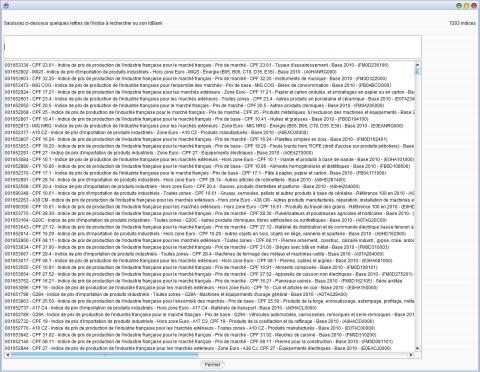Select row CPF 32.20 Instruments de musique
This screenshot has width=480, height=372.
209,78
